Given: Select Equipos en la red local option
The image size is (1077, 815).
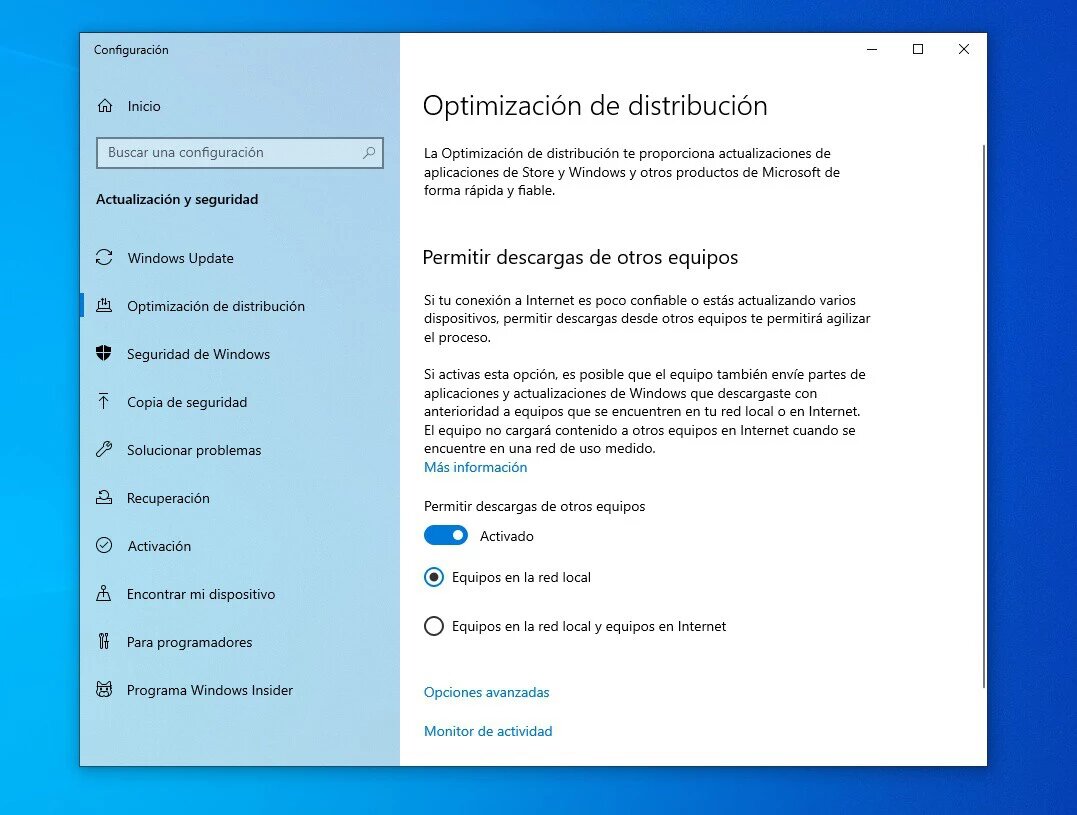Looking at the screenshot, I should click(x=434, y=577).
